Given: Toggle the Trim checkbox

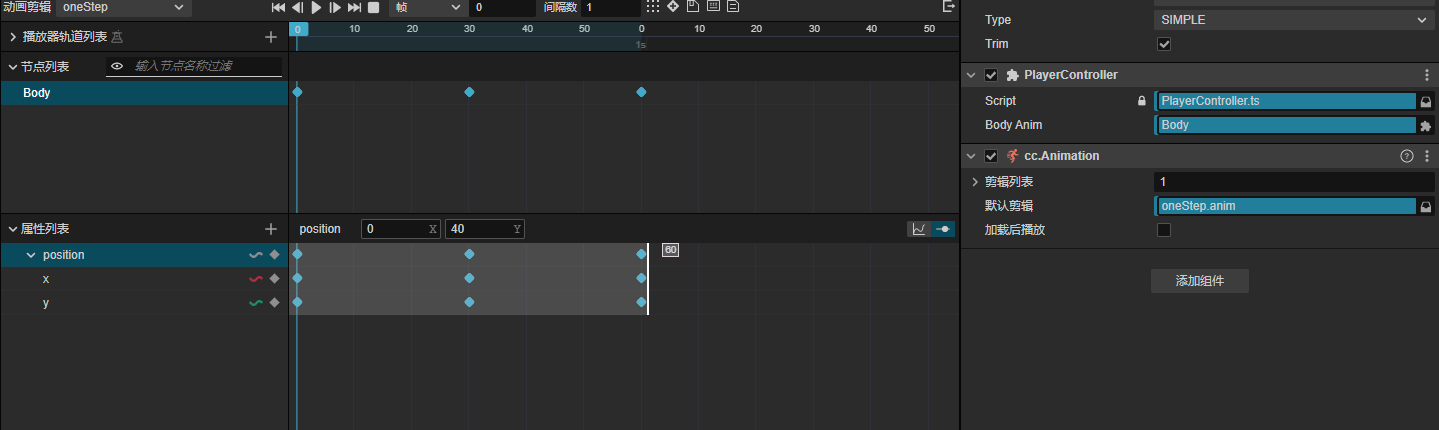Looking at the screenshot, I should (1164, 44).
